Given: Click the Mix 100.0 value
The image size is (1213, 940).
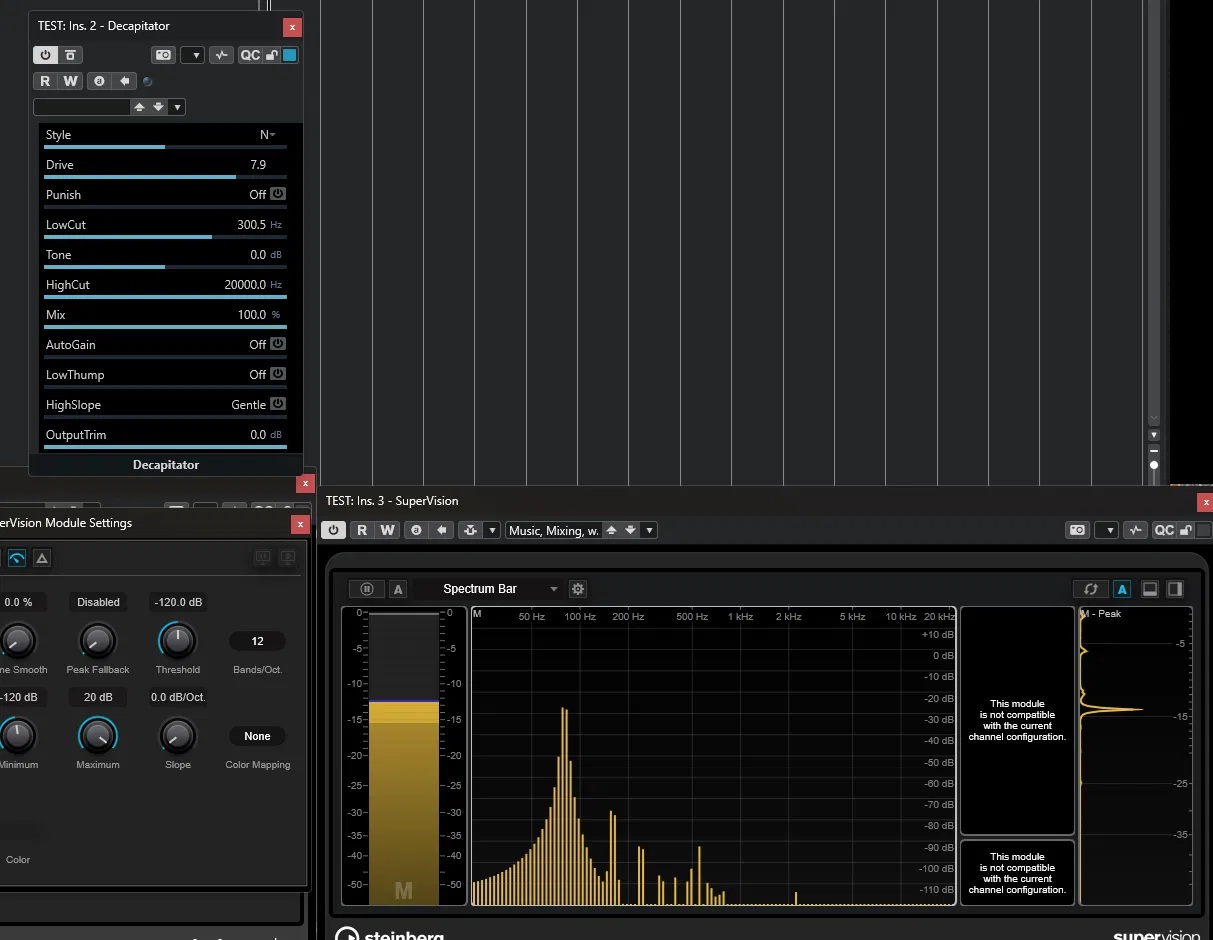Looking at the screenshot, I should point(252,315).
